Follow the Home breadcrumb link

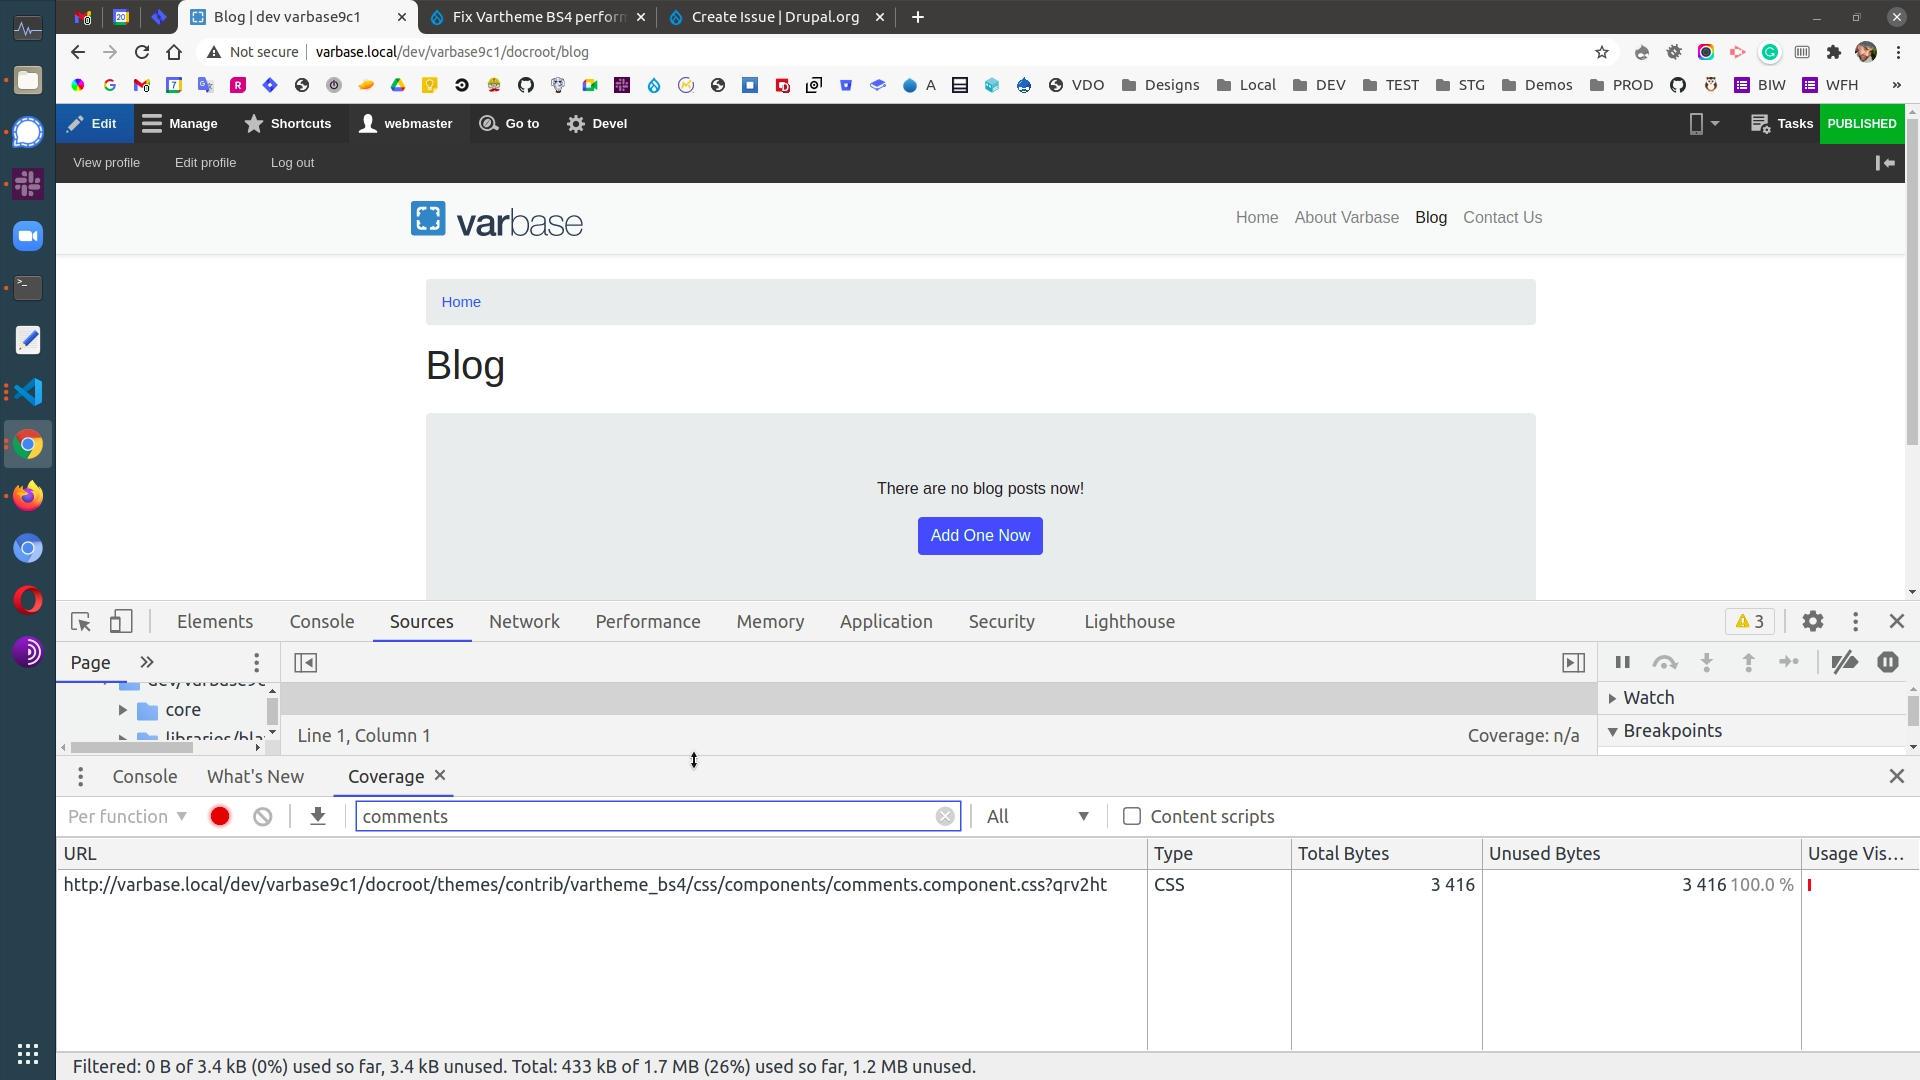point(460,301)
